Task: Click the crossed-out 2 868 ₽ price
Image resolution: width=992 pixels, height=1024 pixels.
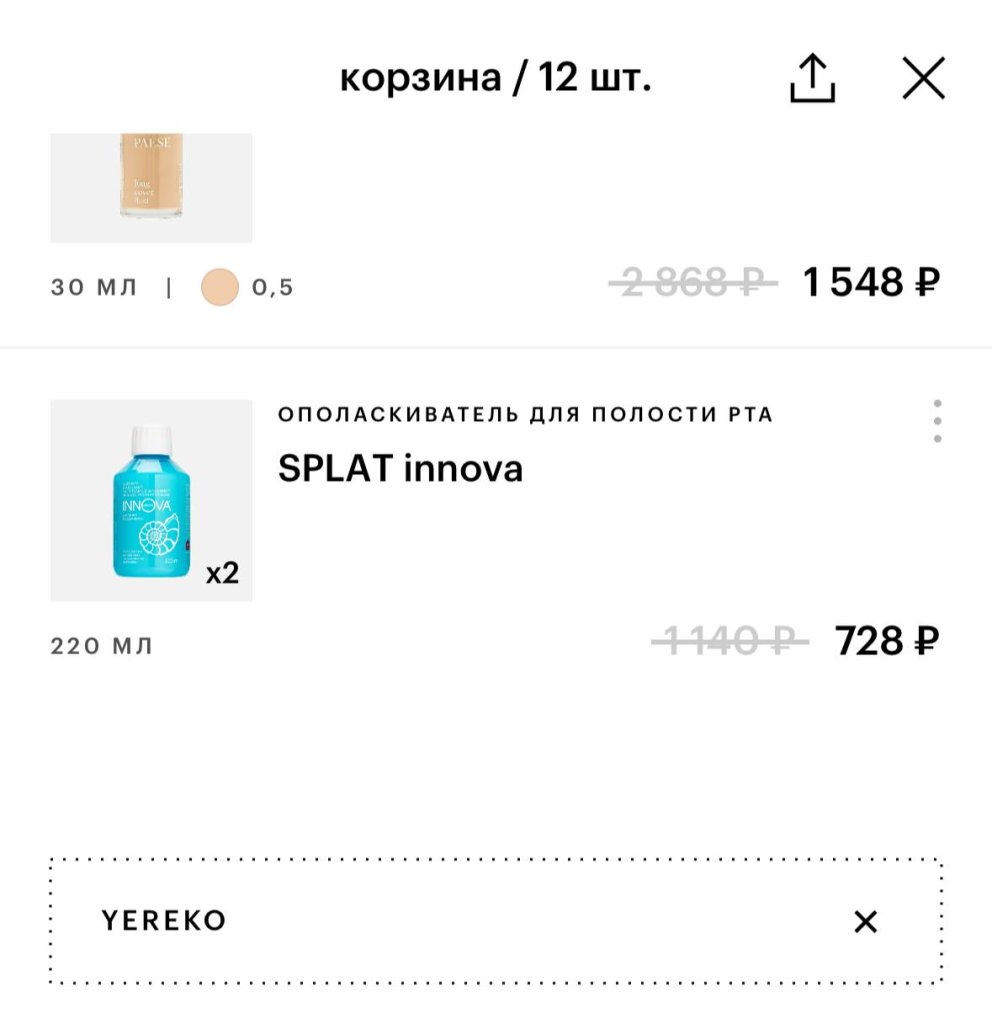Action: pyautogui.click(x=692, y=284)
